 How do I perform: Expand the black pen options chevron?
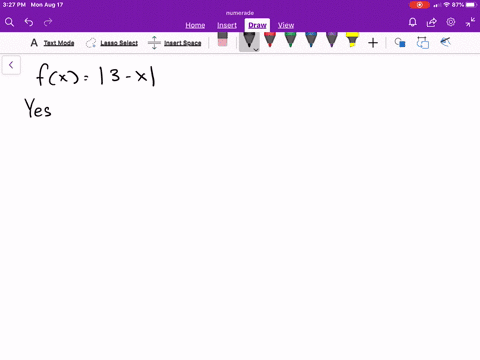pos(256,50)
